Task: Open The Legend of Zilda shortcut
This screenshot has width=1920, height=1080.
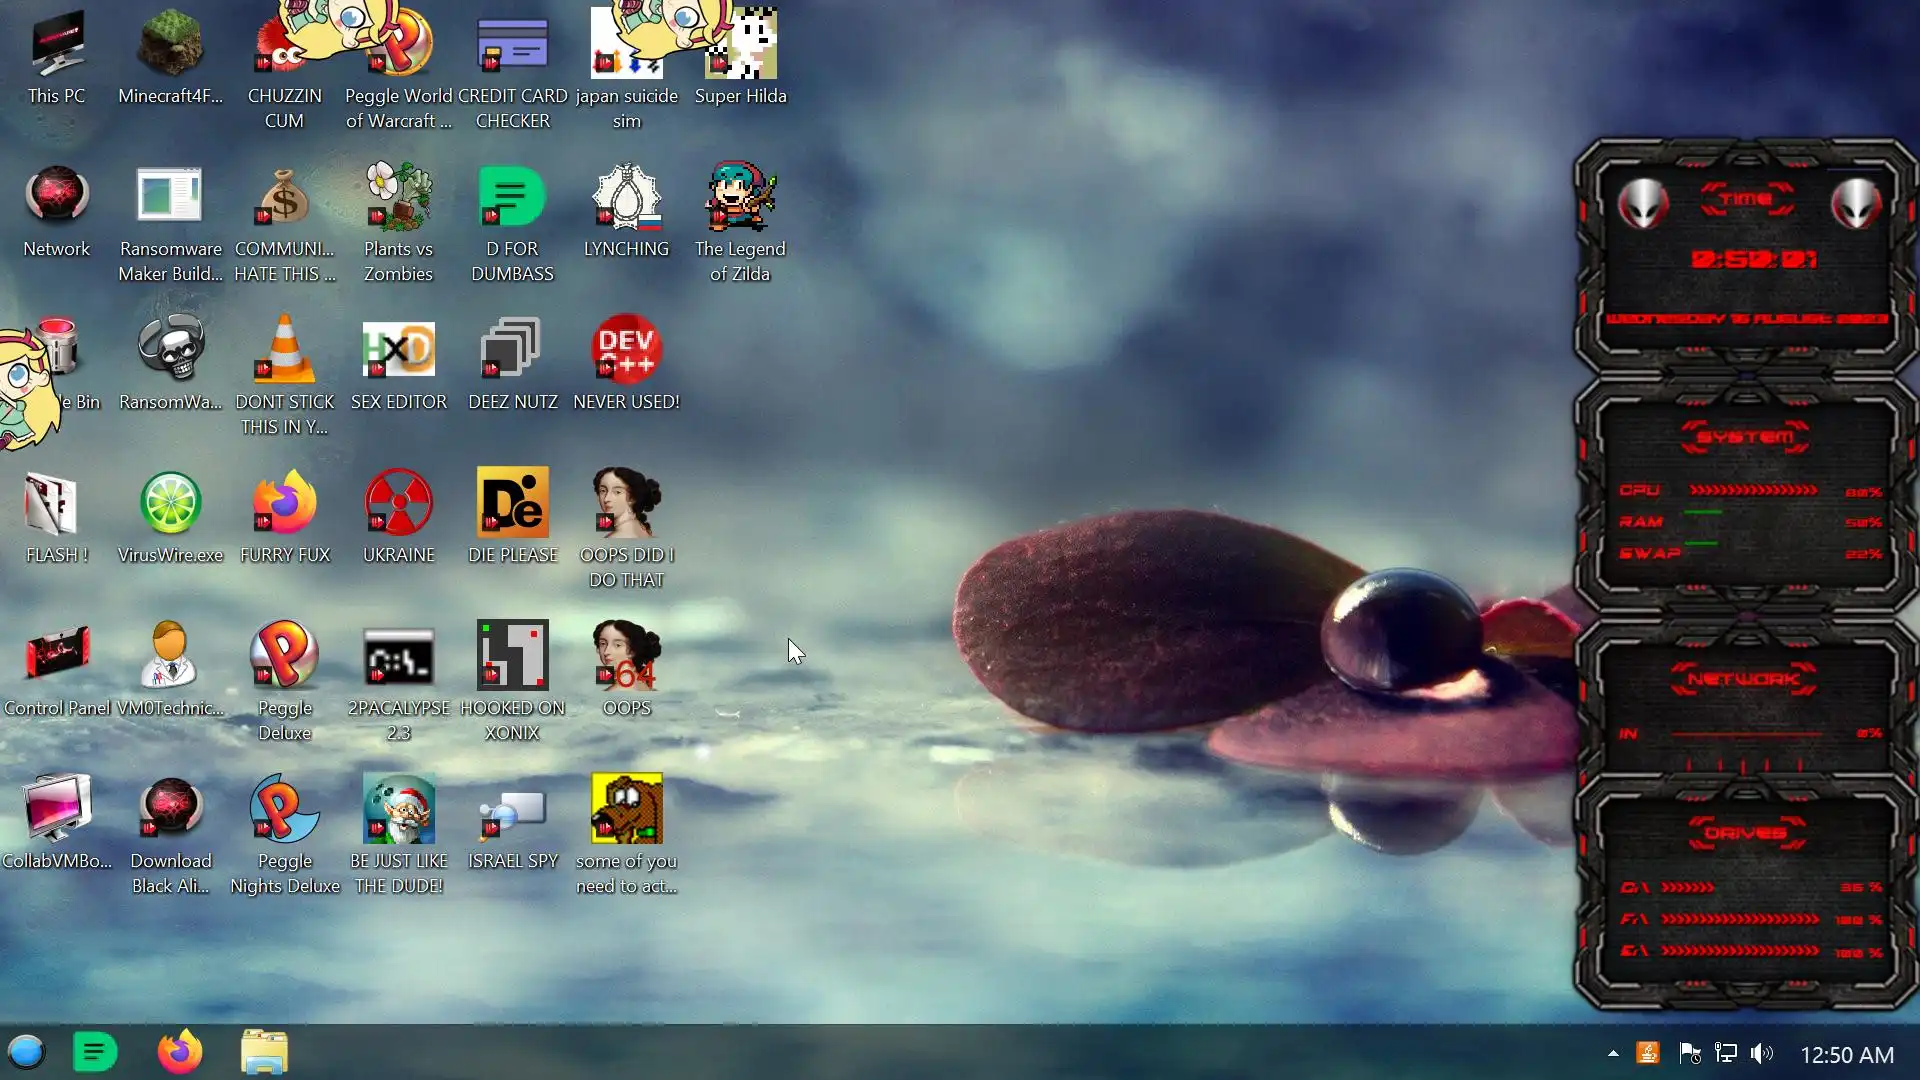Action: pyautogui.click(x=740, y=198)
